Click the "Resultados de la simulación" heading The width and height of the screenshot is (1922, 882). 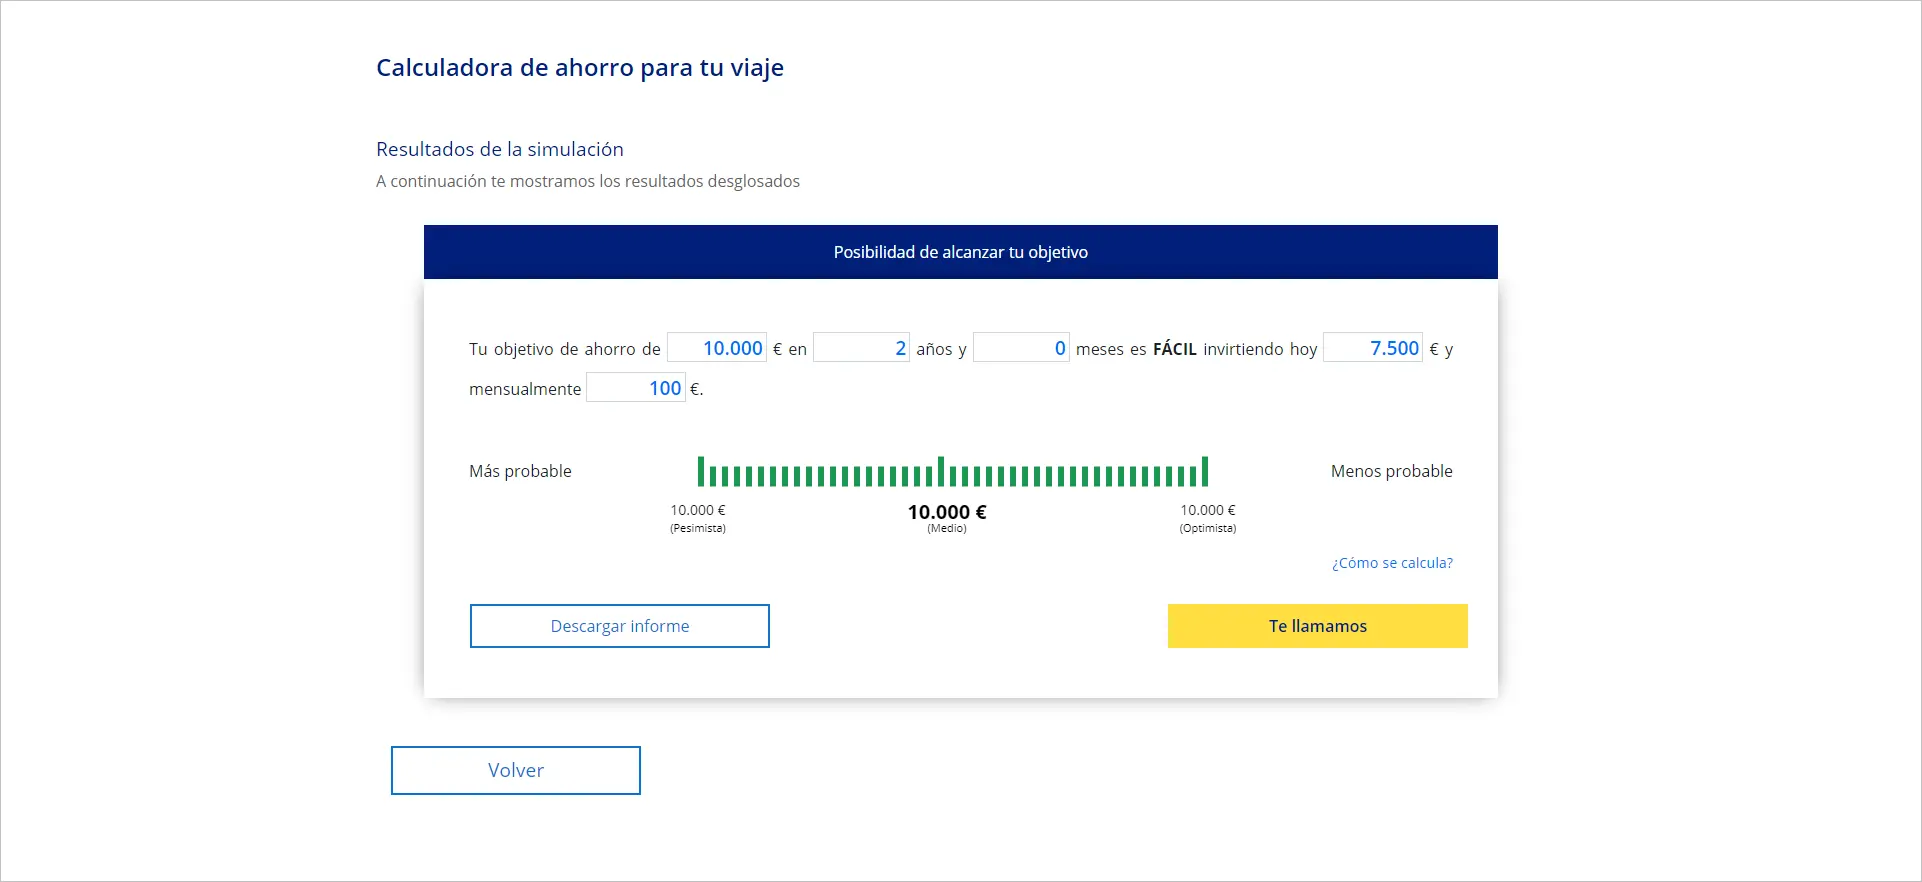coord(500,149)
